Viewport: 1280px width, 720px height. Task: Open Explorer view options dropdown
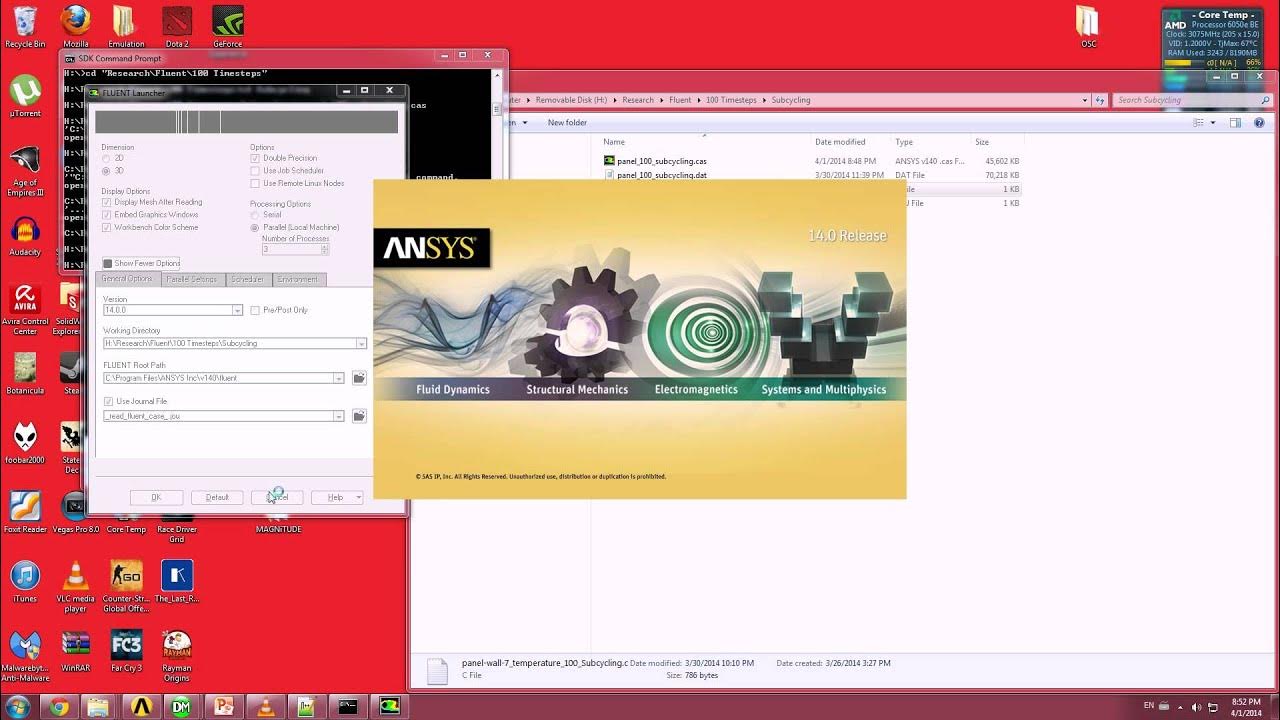pyautogui.click(x=1213, y=122)
